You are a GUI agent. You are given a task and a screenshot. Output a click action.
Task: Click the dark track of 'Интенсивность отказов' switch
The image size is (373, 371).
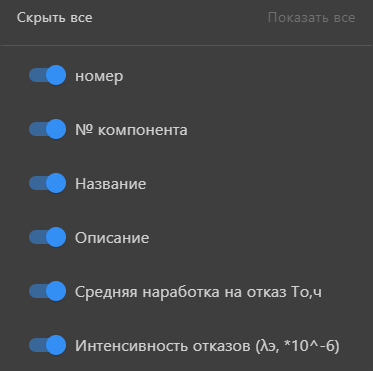[37, 345]
